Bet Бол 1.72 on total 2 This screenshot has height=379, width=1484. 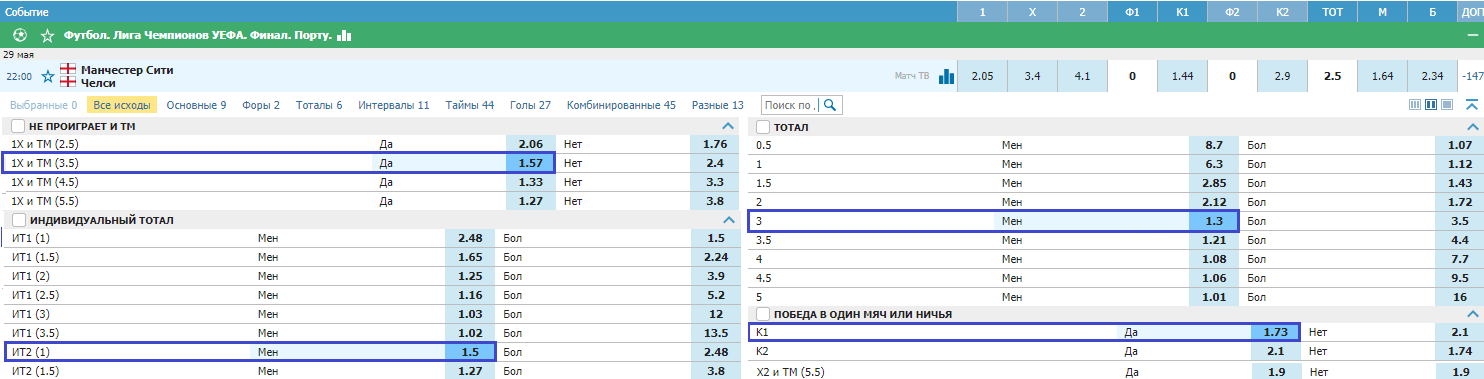click(x=1459, y=202)
